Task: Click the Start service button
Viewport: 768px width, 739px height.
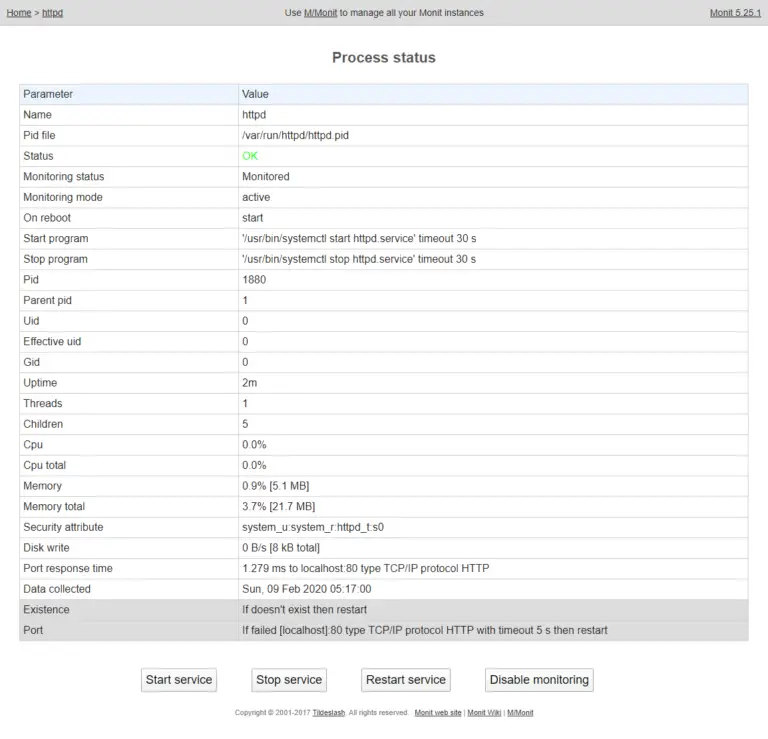Action: click(x=179, y=680)
